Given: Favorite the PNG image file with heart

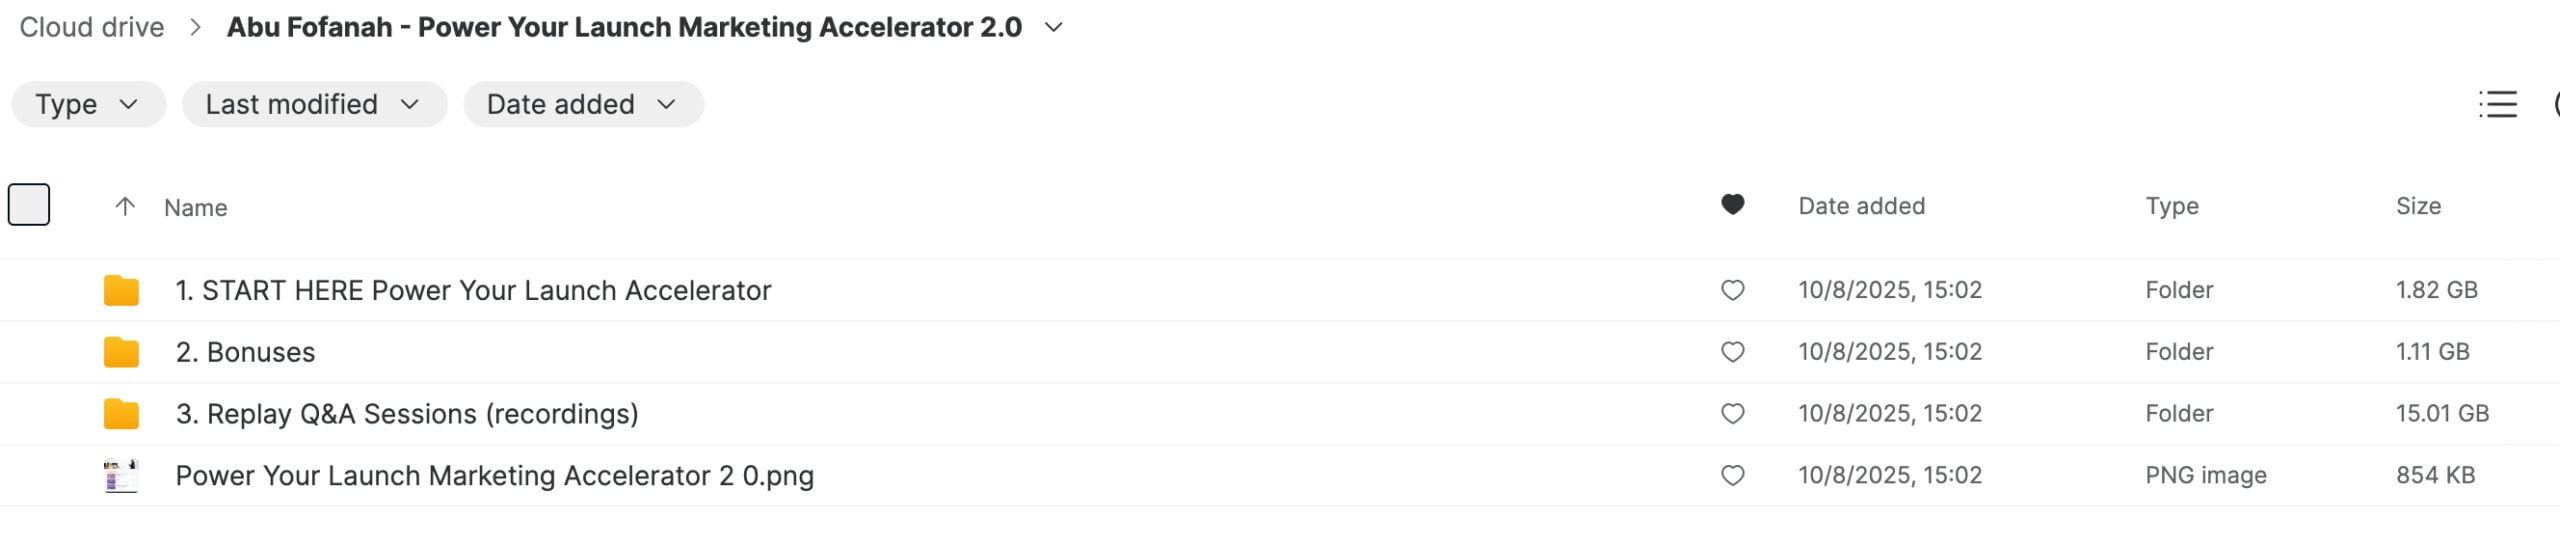Looking at the screenshot, I should (x=1732, y=476).
